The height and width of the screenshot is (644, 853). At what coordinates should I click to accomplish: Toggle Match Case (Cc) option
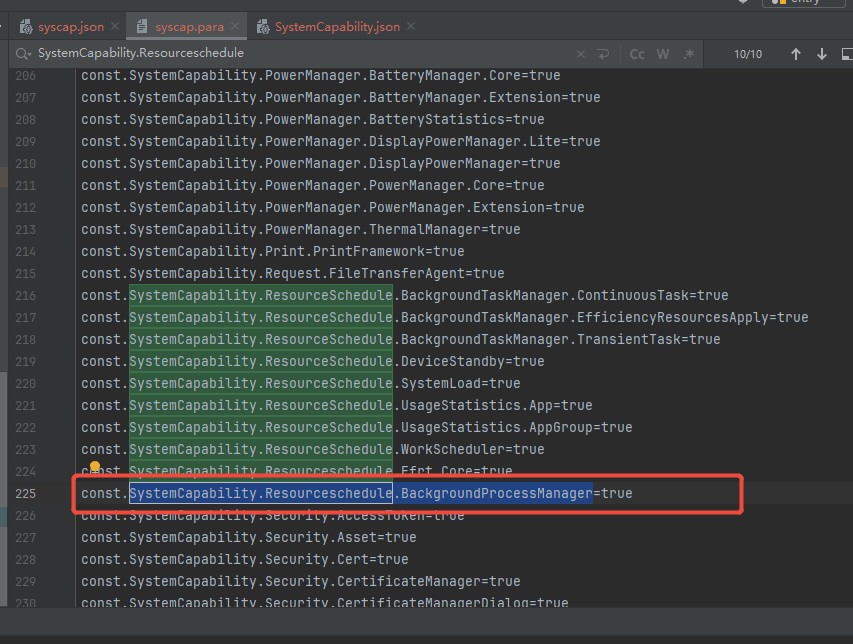point(637,54)
